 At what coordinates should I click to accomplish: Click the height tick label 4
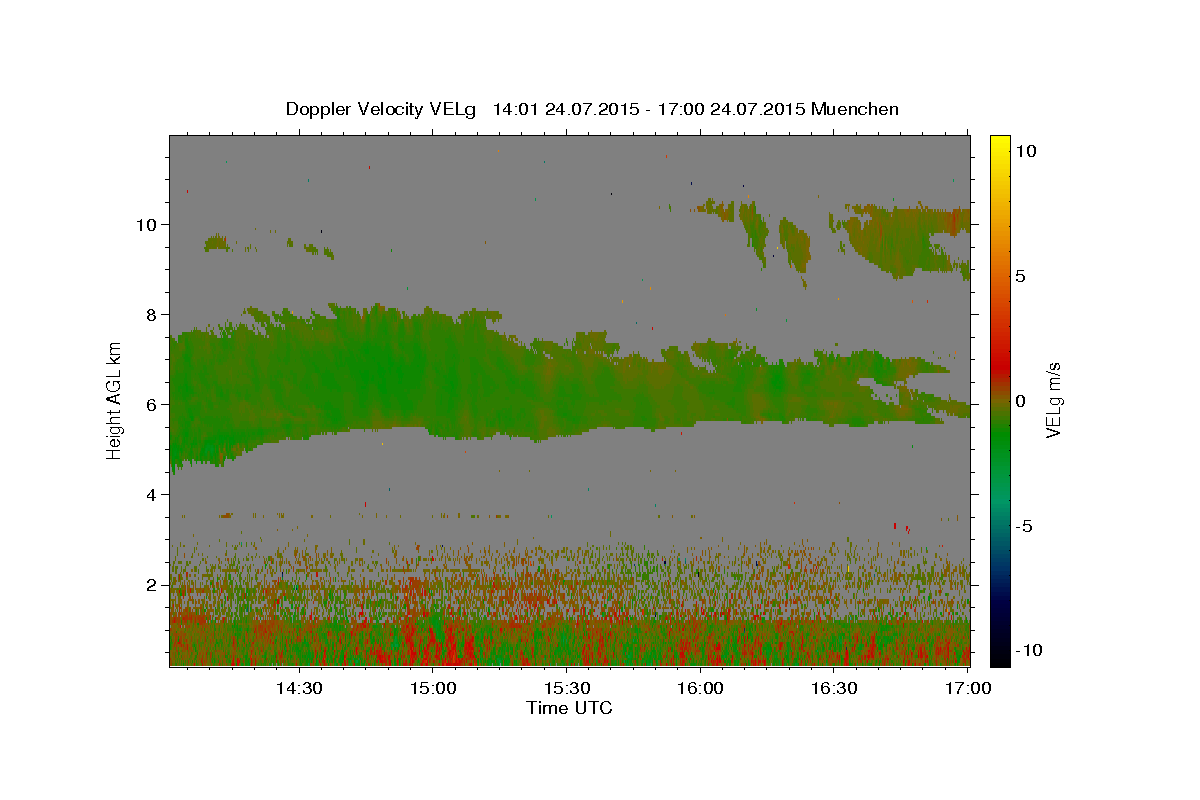[x=152, y=495]
